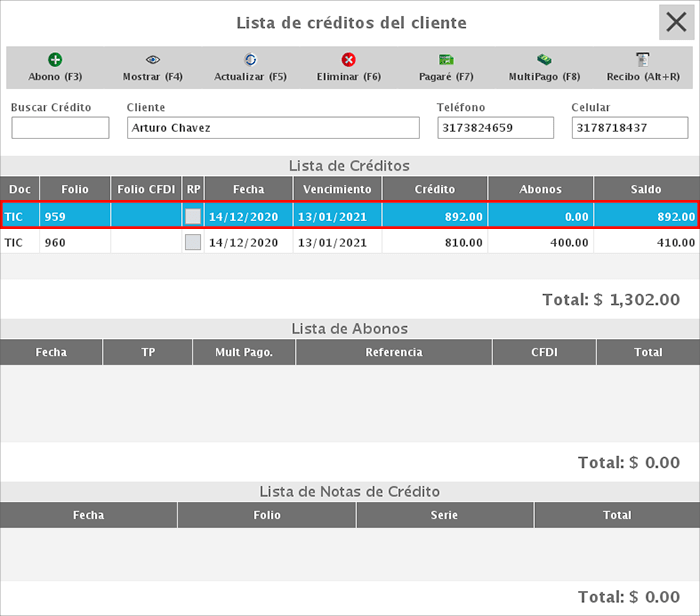
Task: Click the Celular field 3178718437
Action: [x=630, y=128]
